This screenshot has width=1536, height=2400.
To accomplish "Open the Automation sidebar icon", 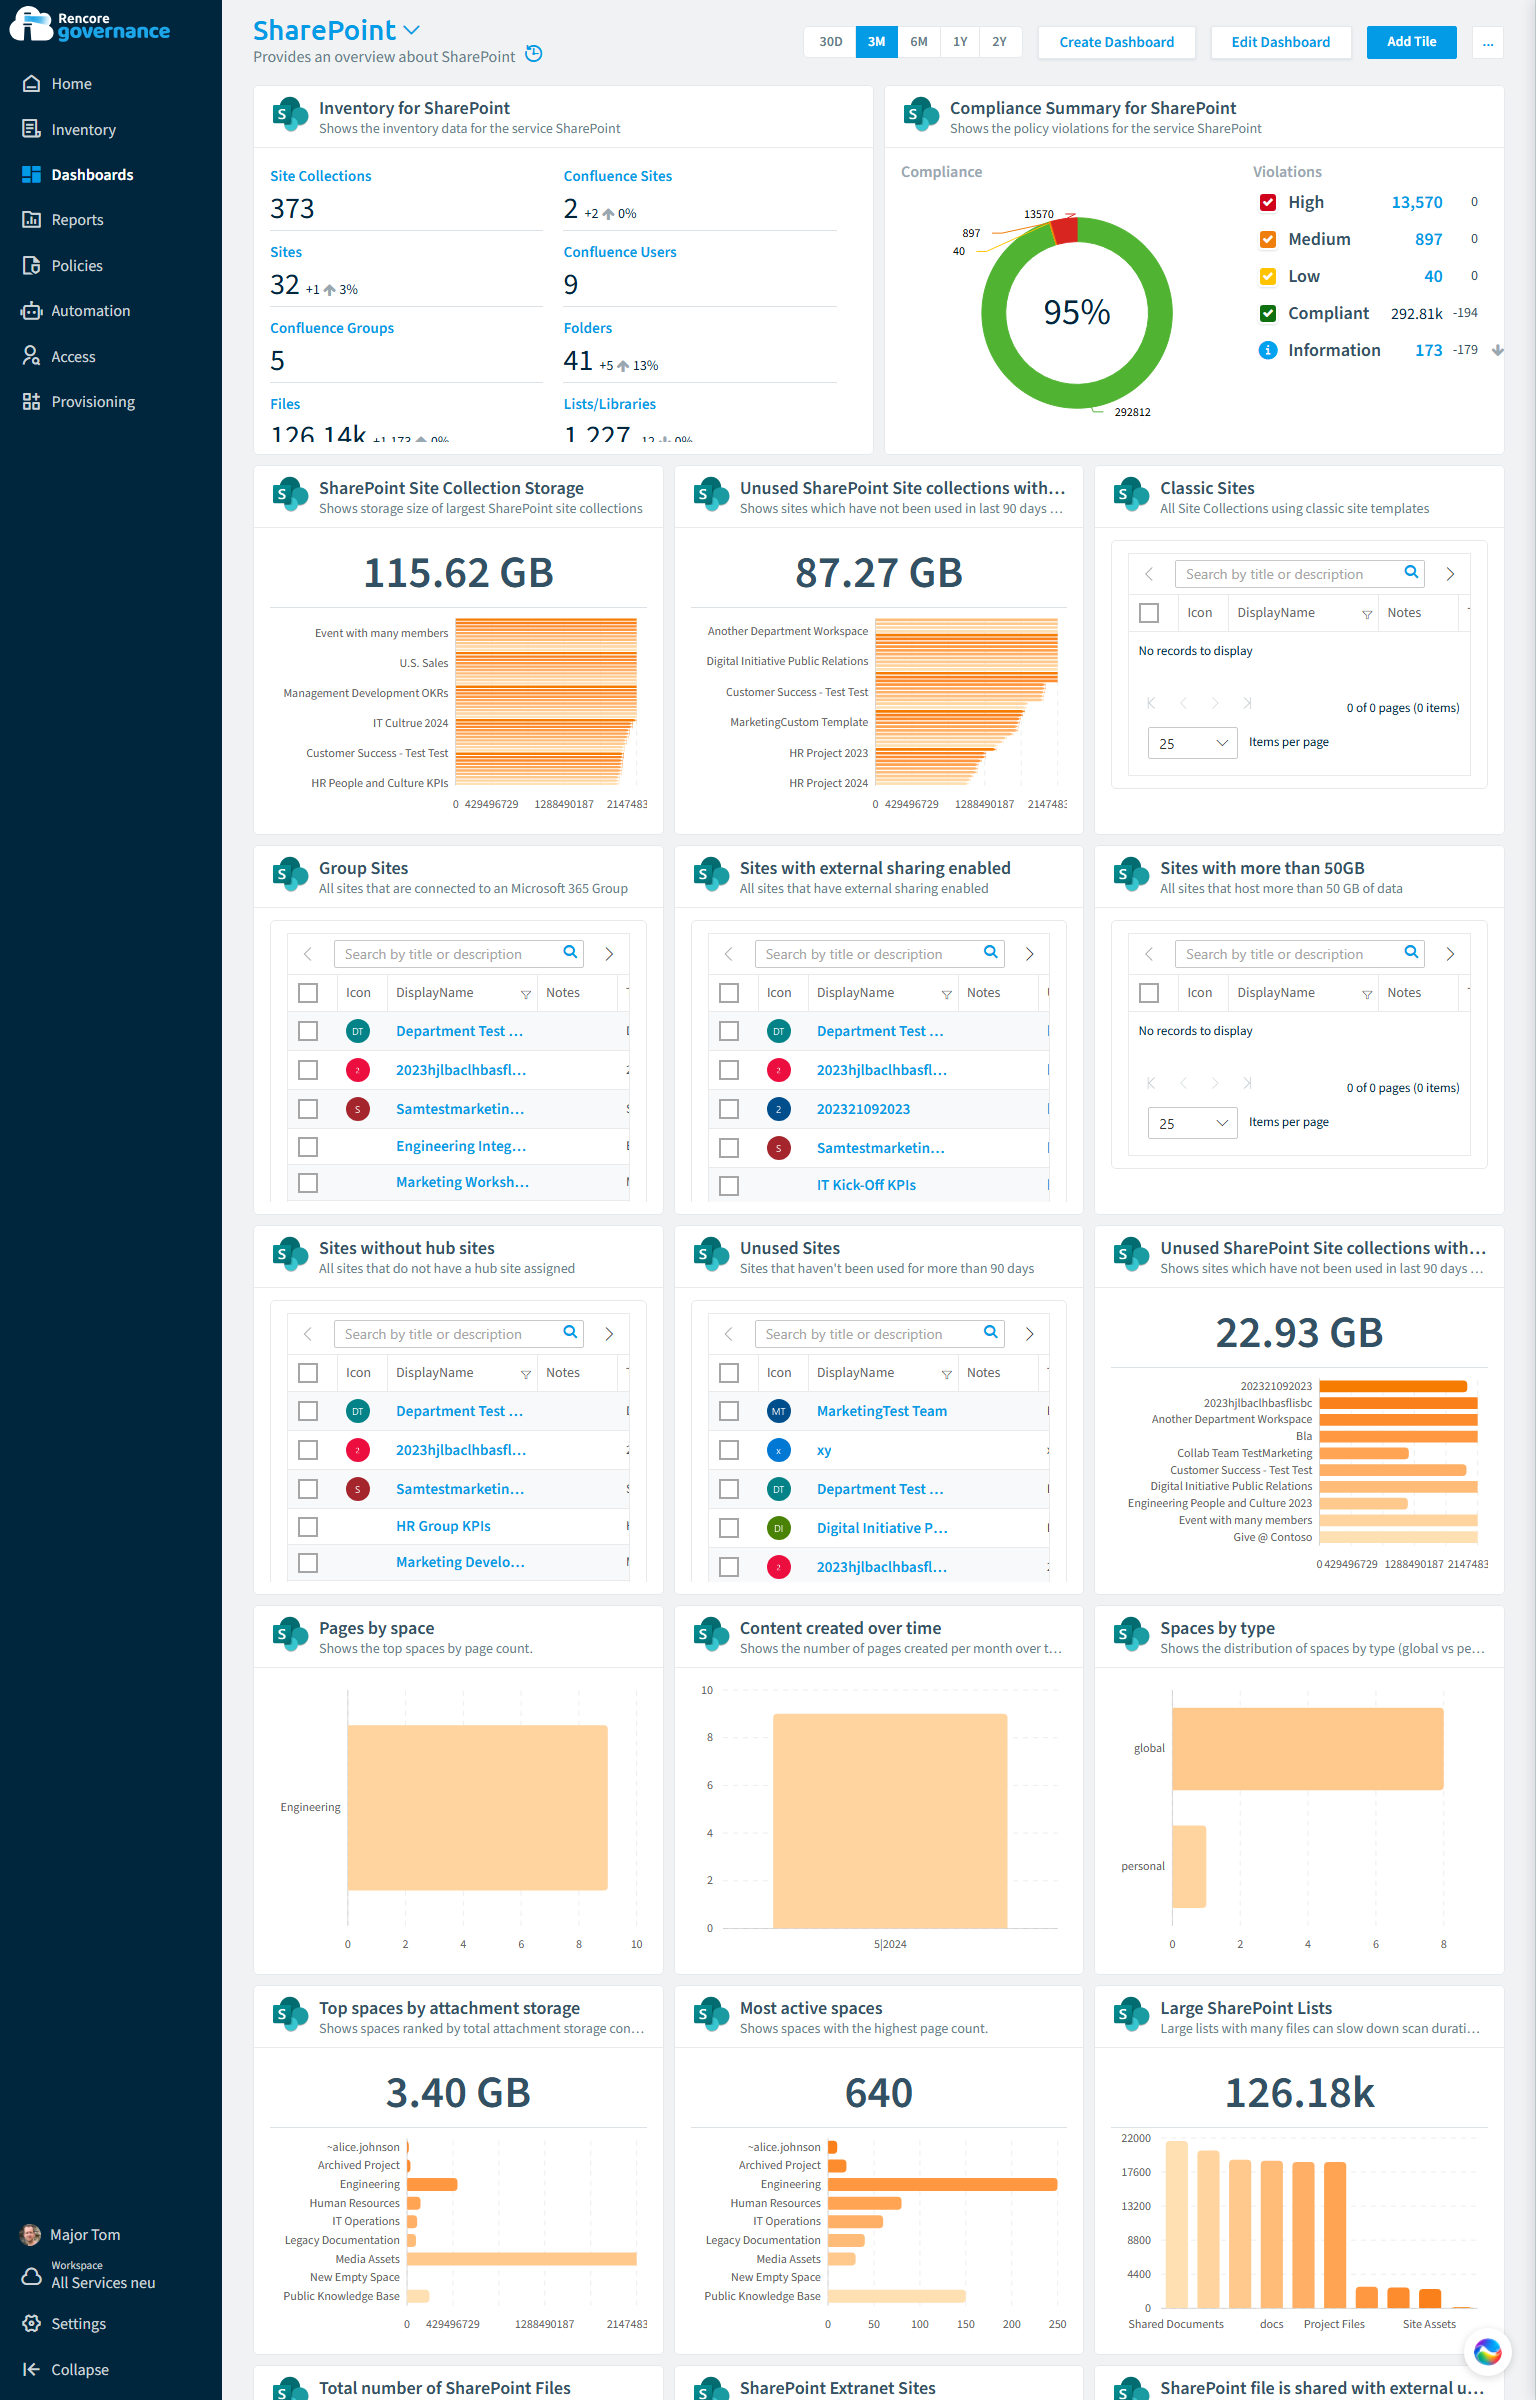I will [31, 311].
